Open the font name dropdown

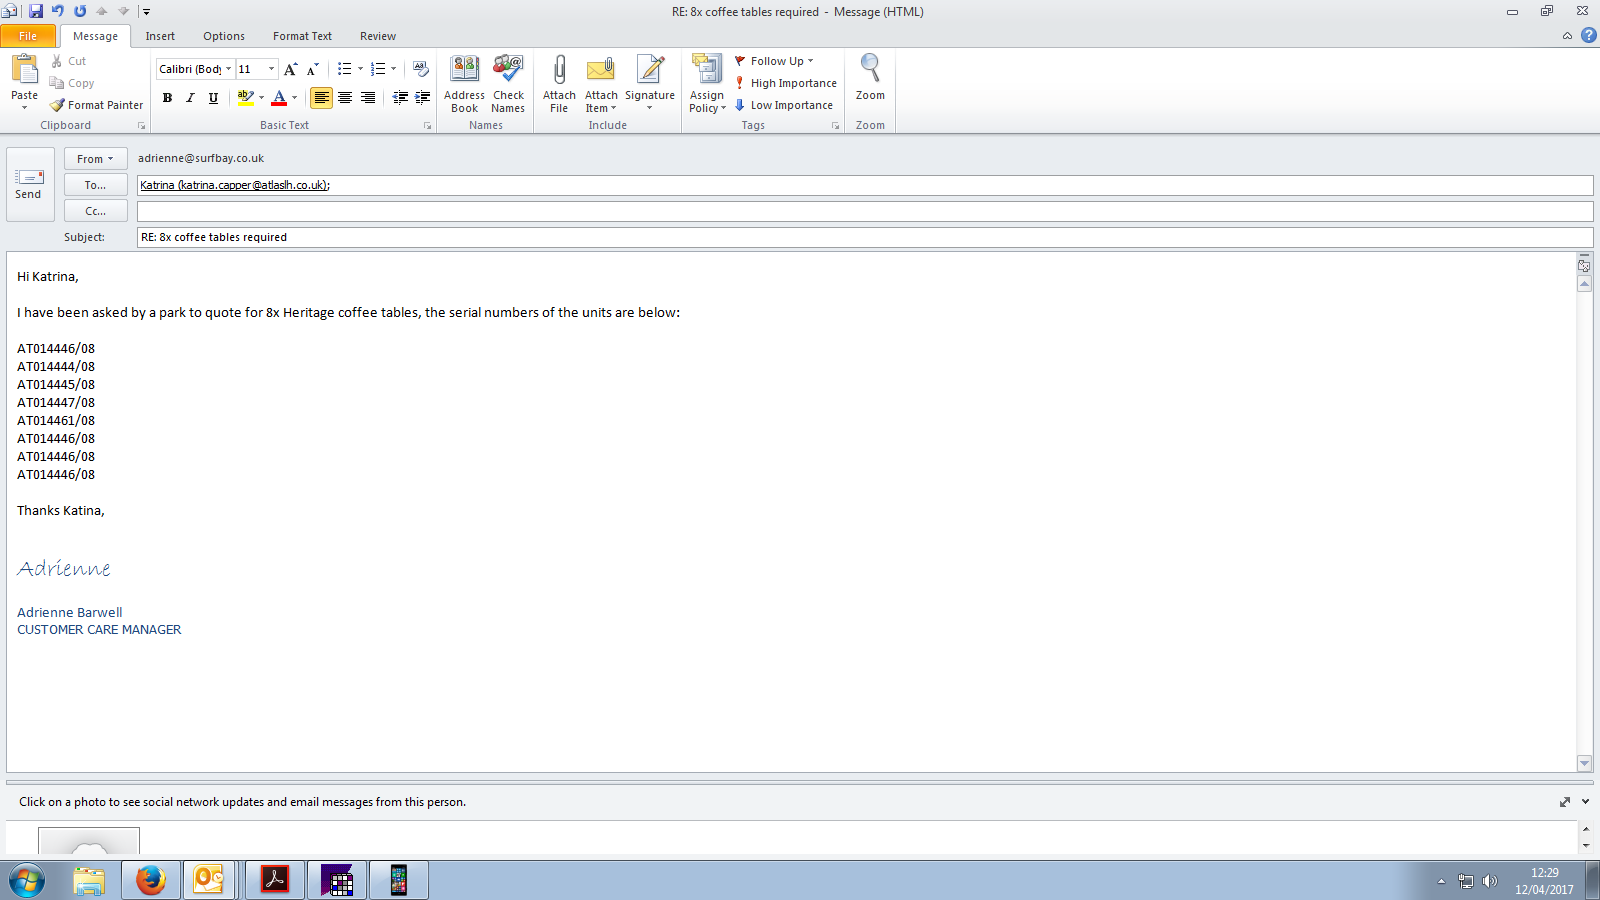[x=228, y=69]
